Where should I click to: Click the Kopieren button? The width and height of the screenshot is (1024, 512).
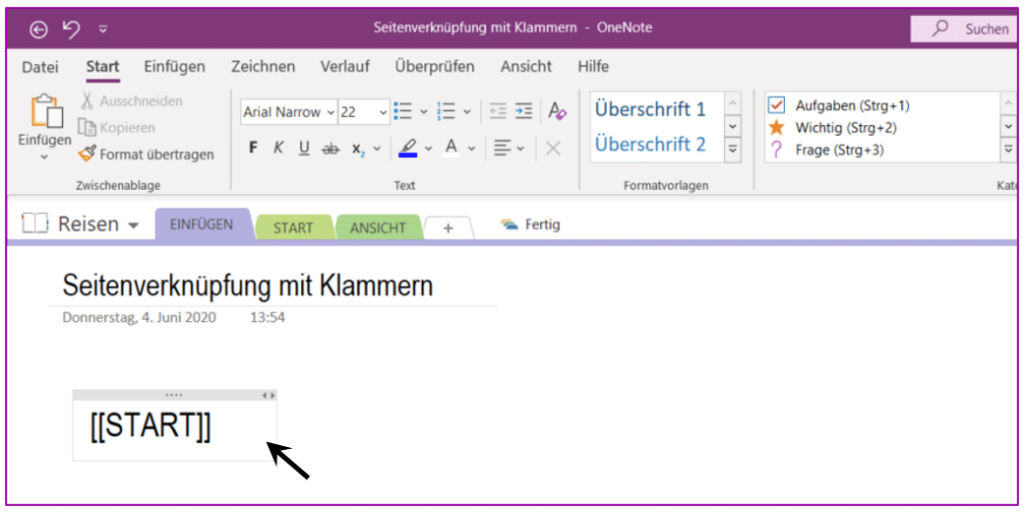tap(117, 127)
